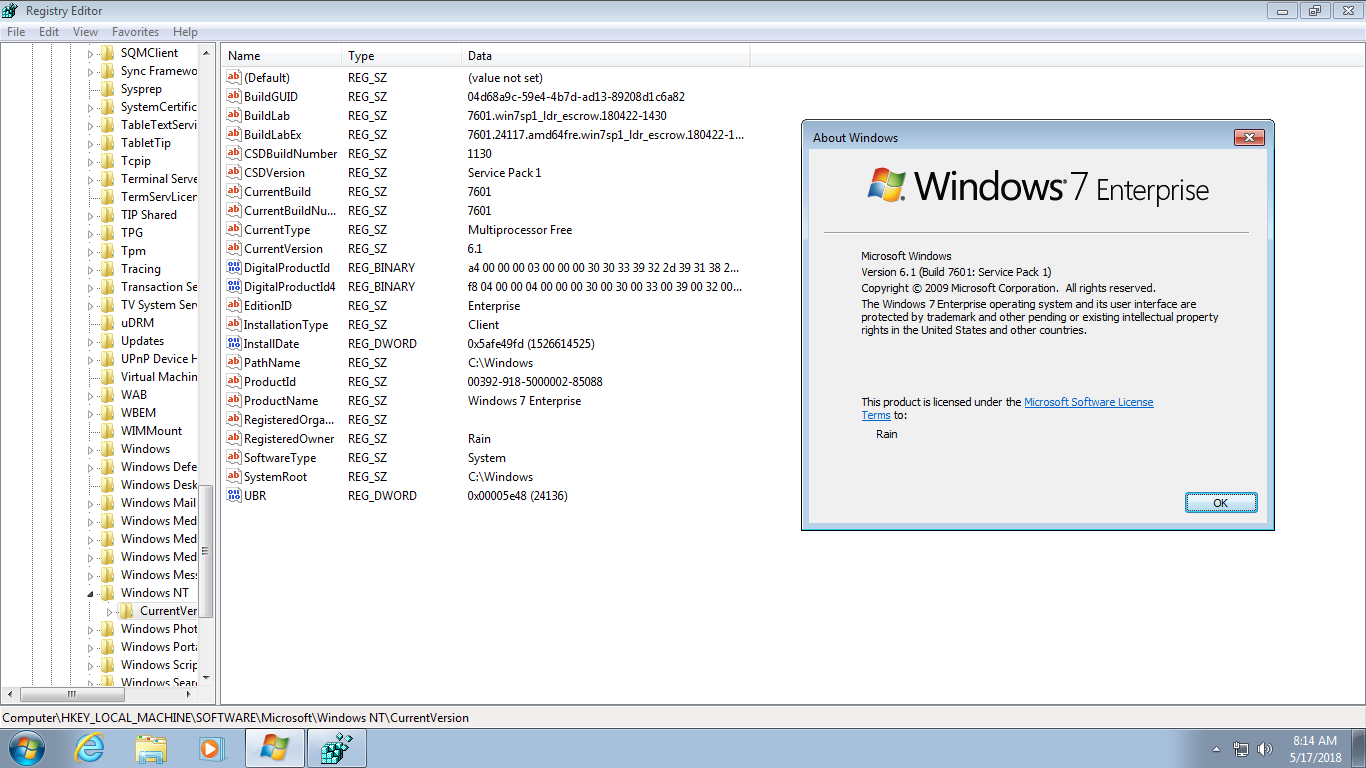Sort values by the Data column header
This screenshot has width=1366, height=768.
tap(605, 56)
